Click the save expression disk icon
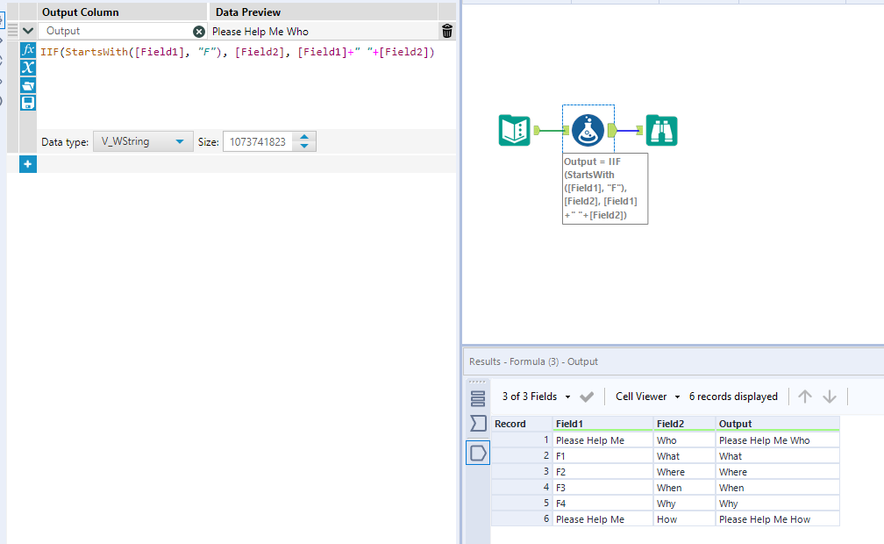This screenshot has height=544, width=884. (28, 102)
